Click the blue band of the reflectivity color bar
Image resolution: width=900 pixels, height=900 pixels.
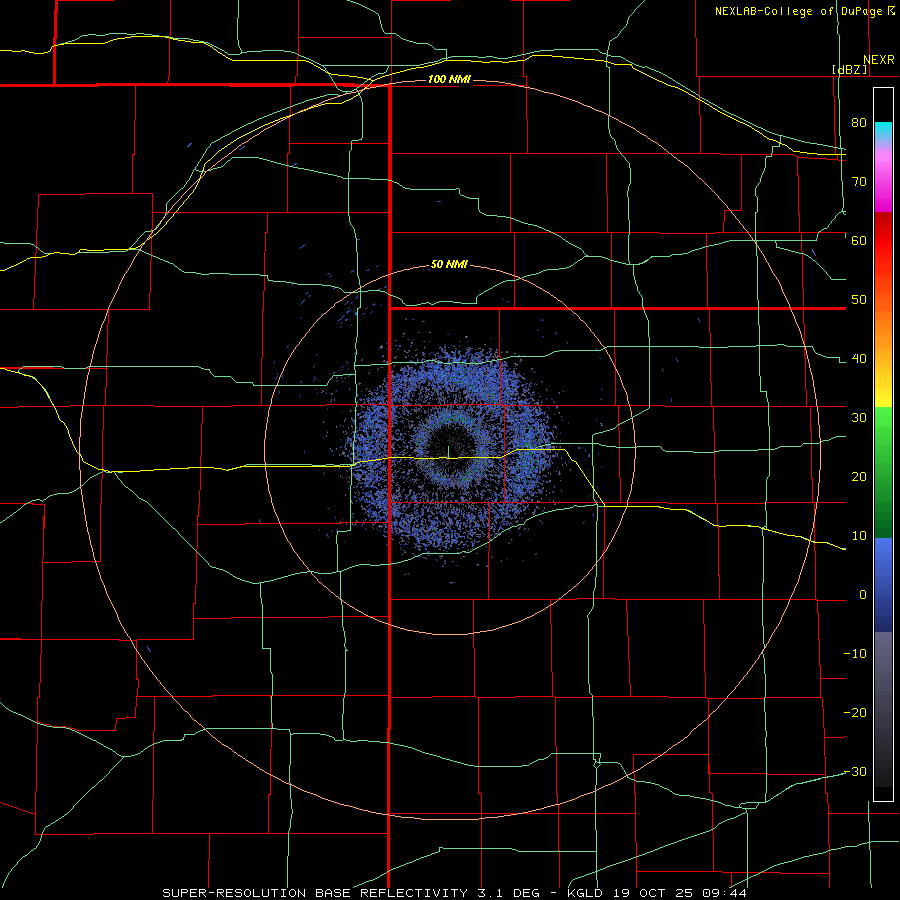[883, 584]
